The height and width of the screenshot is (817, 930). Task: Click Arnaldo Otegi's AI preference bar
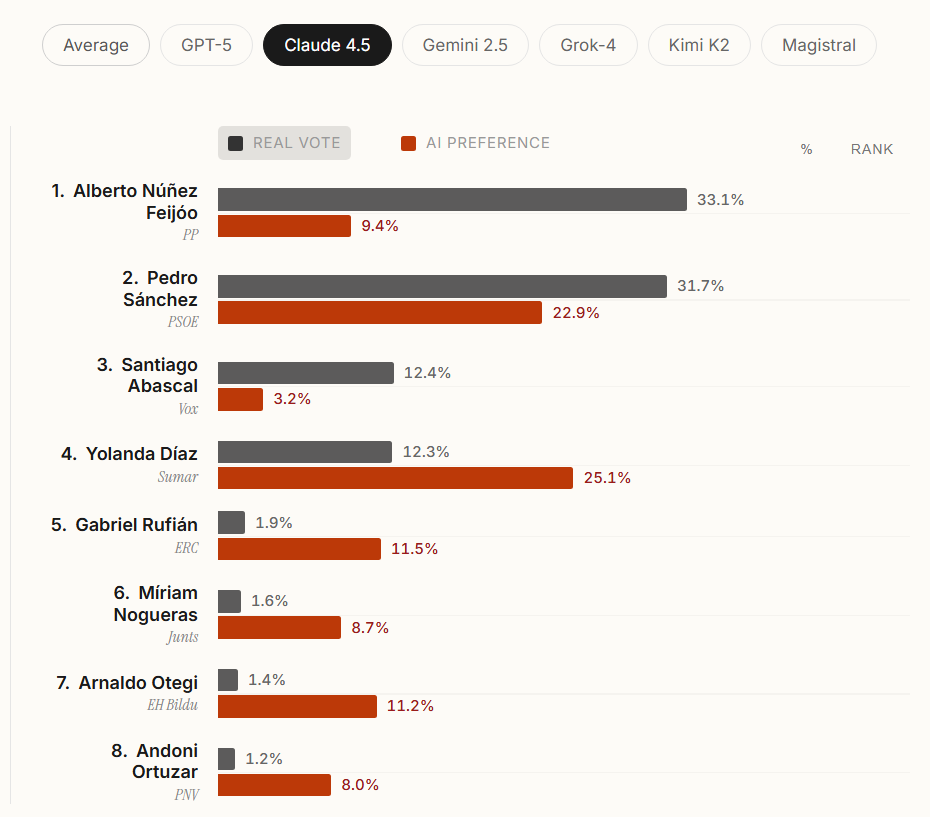(x=297, y=706)
